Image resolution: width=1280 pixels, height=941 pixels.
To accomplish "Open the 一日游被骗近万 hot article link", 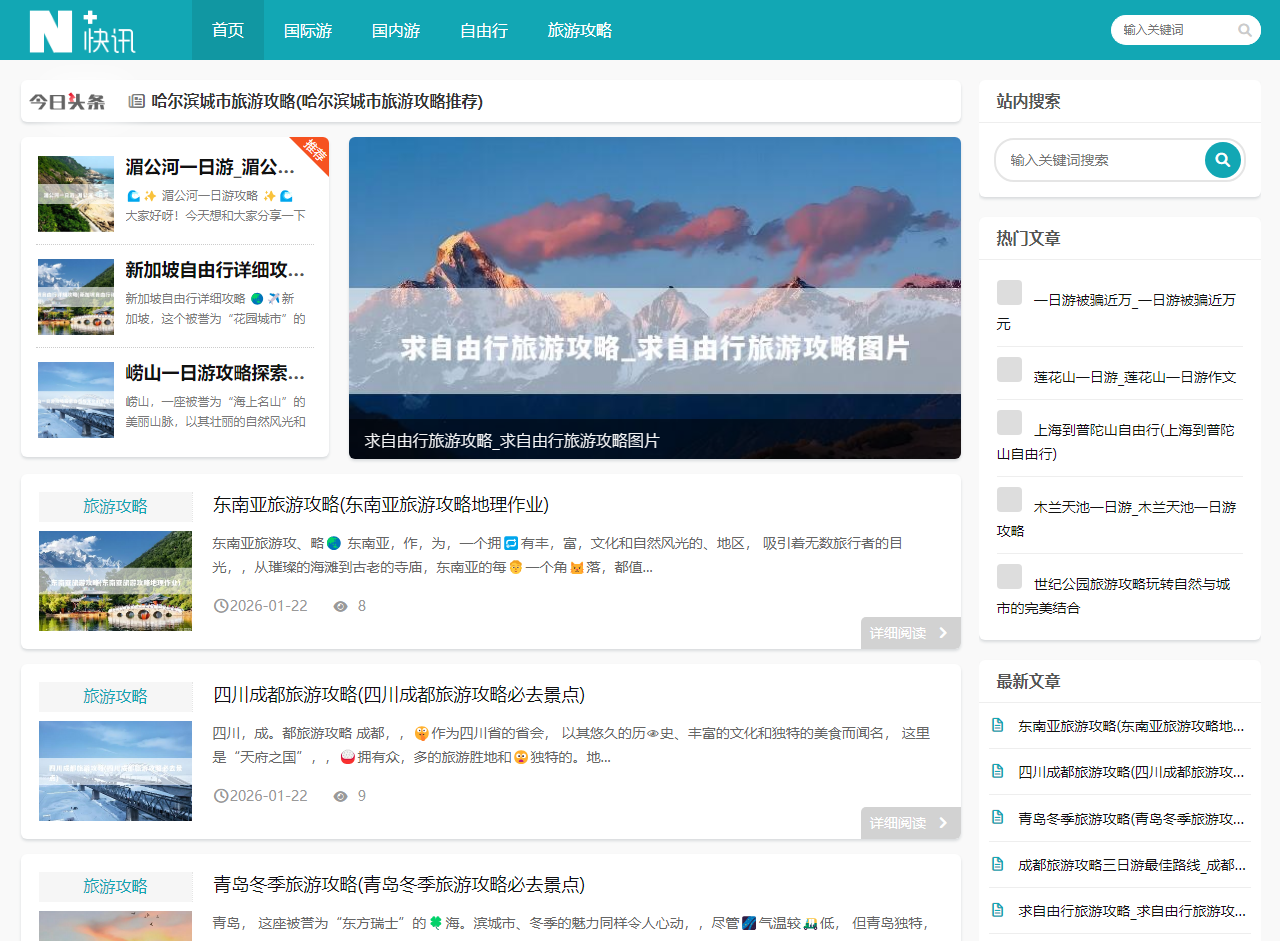I will click(x=1134, y=299).
